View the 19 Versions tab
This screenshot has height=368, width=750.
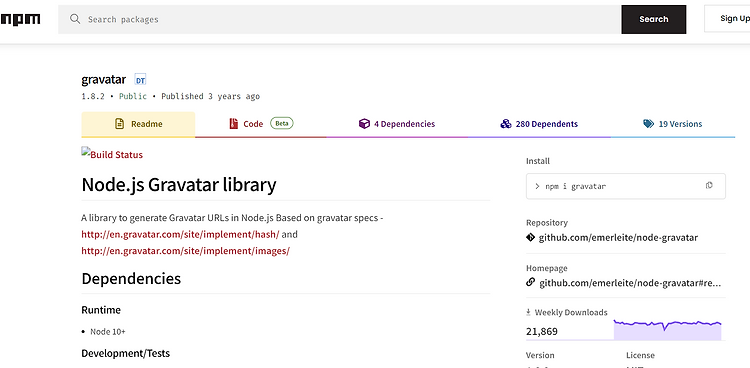click(673, 124)
